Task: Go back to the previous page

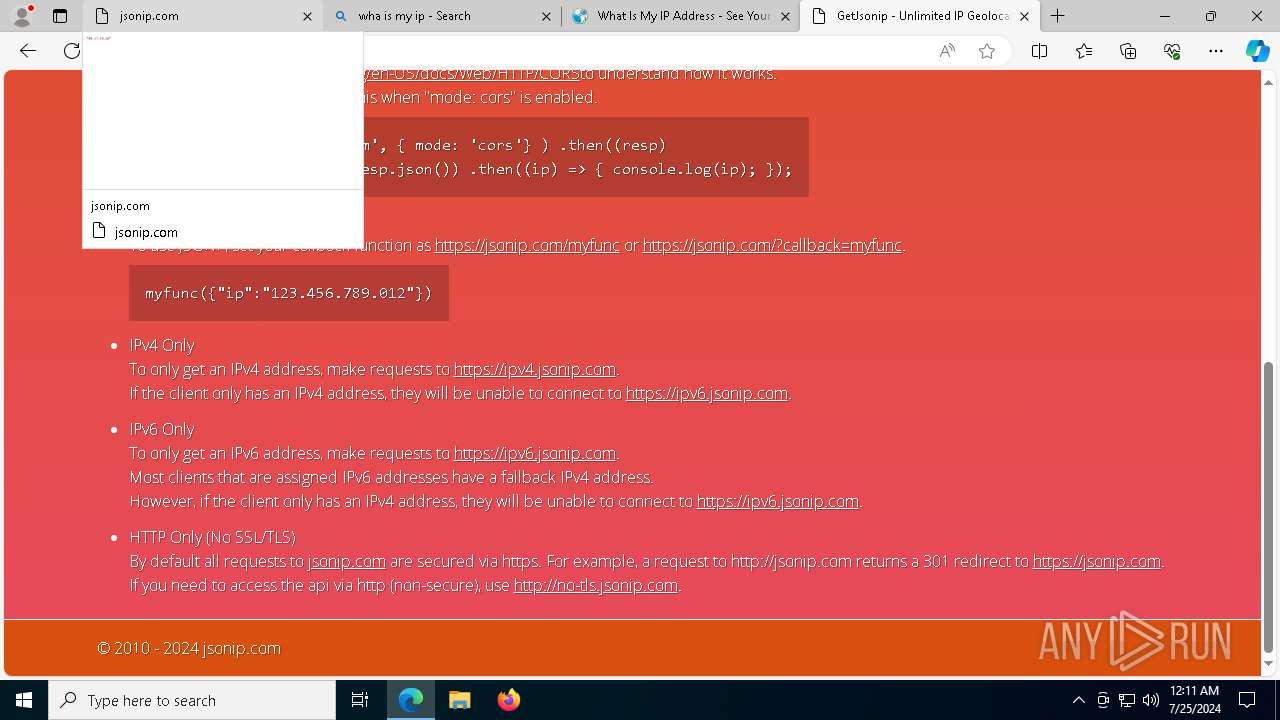Action: (x=28, y=51)
